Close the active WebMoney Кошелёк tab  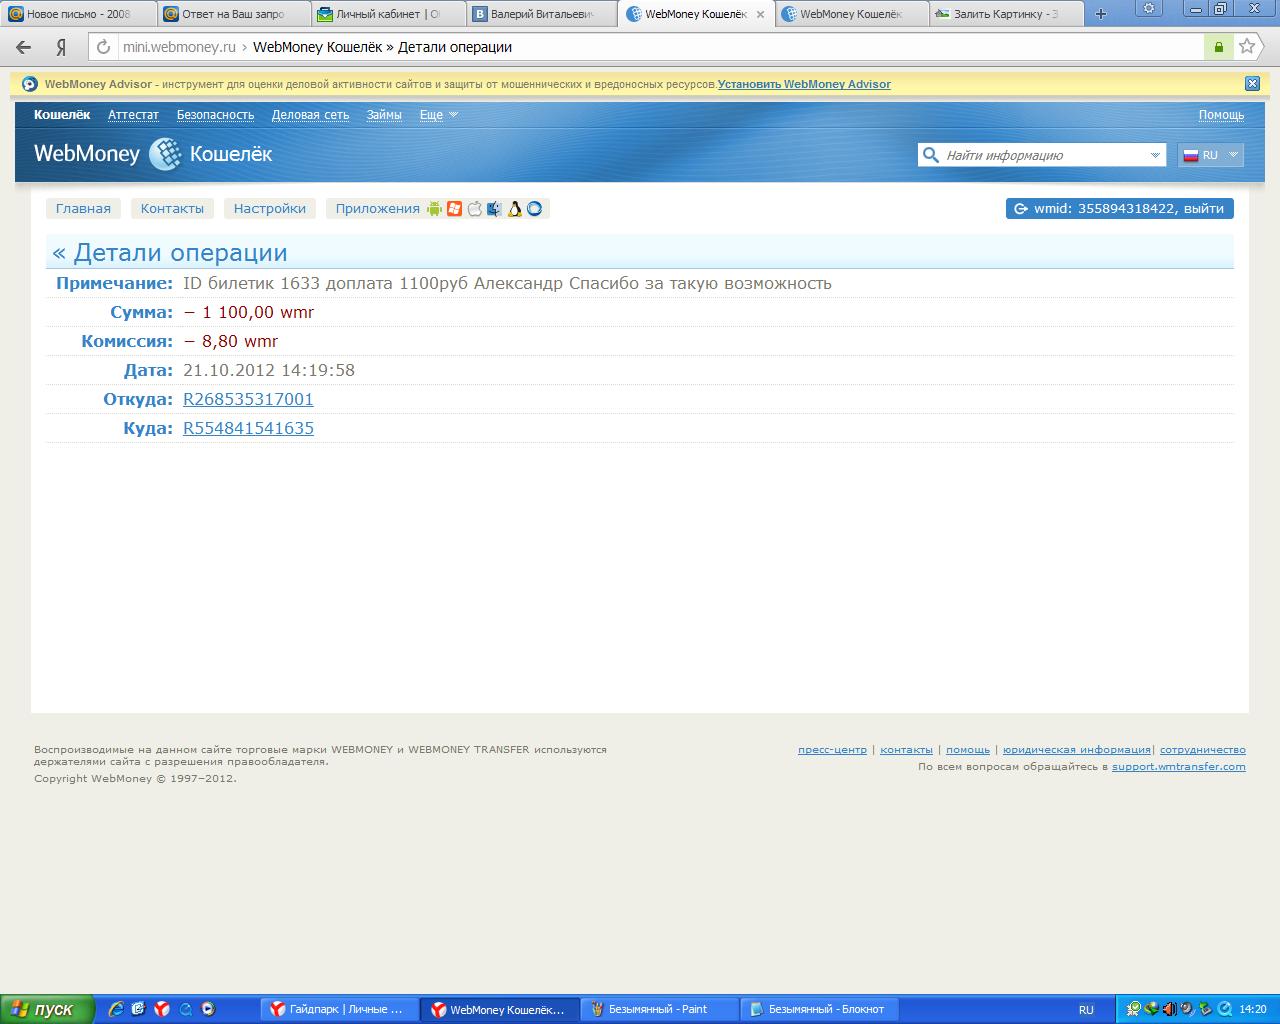760,15
